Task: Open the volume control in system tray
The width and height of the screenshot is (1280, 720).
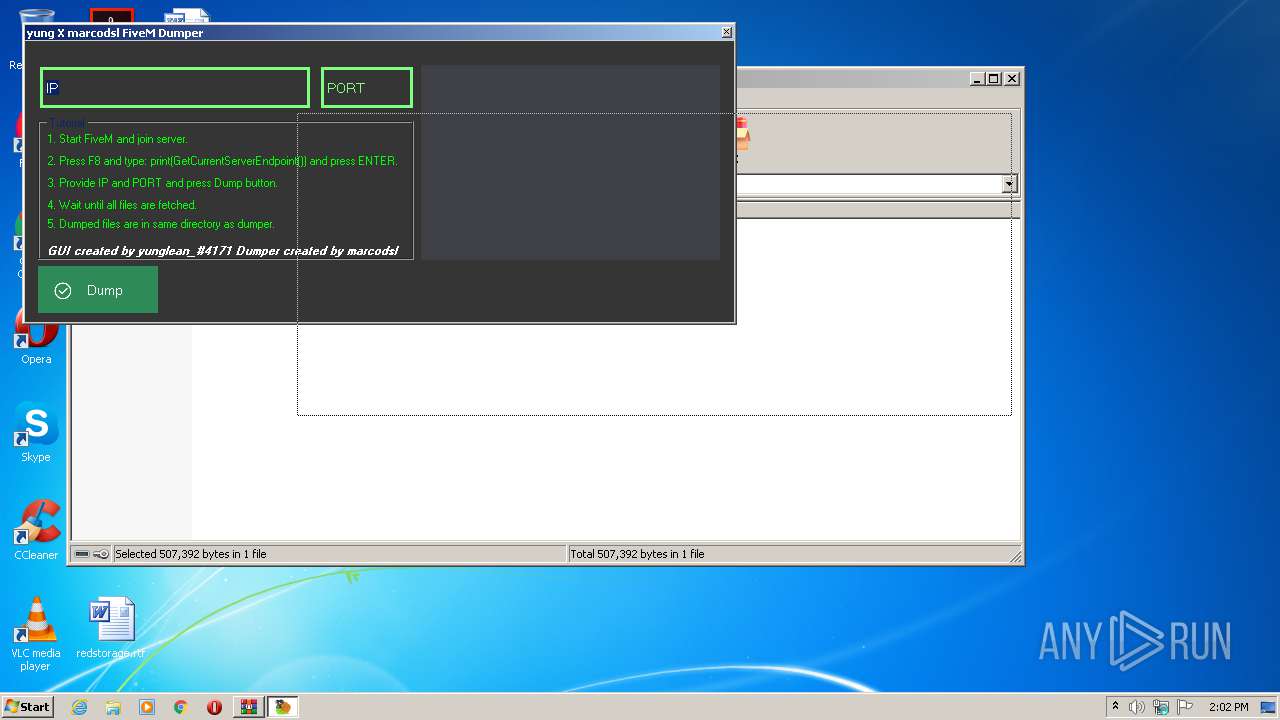Action: (x=1137, y=707)
